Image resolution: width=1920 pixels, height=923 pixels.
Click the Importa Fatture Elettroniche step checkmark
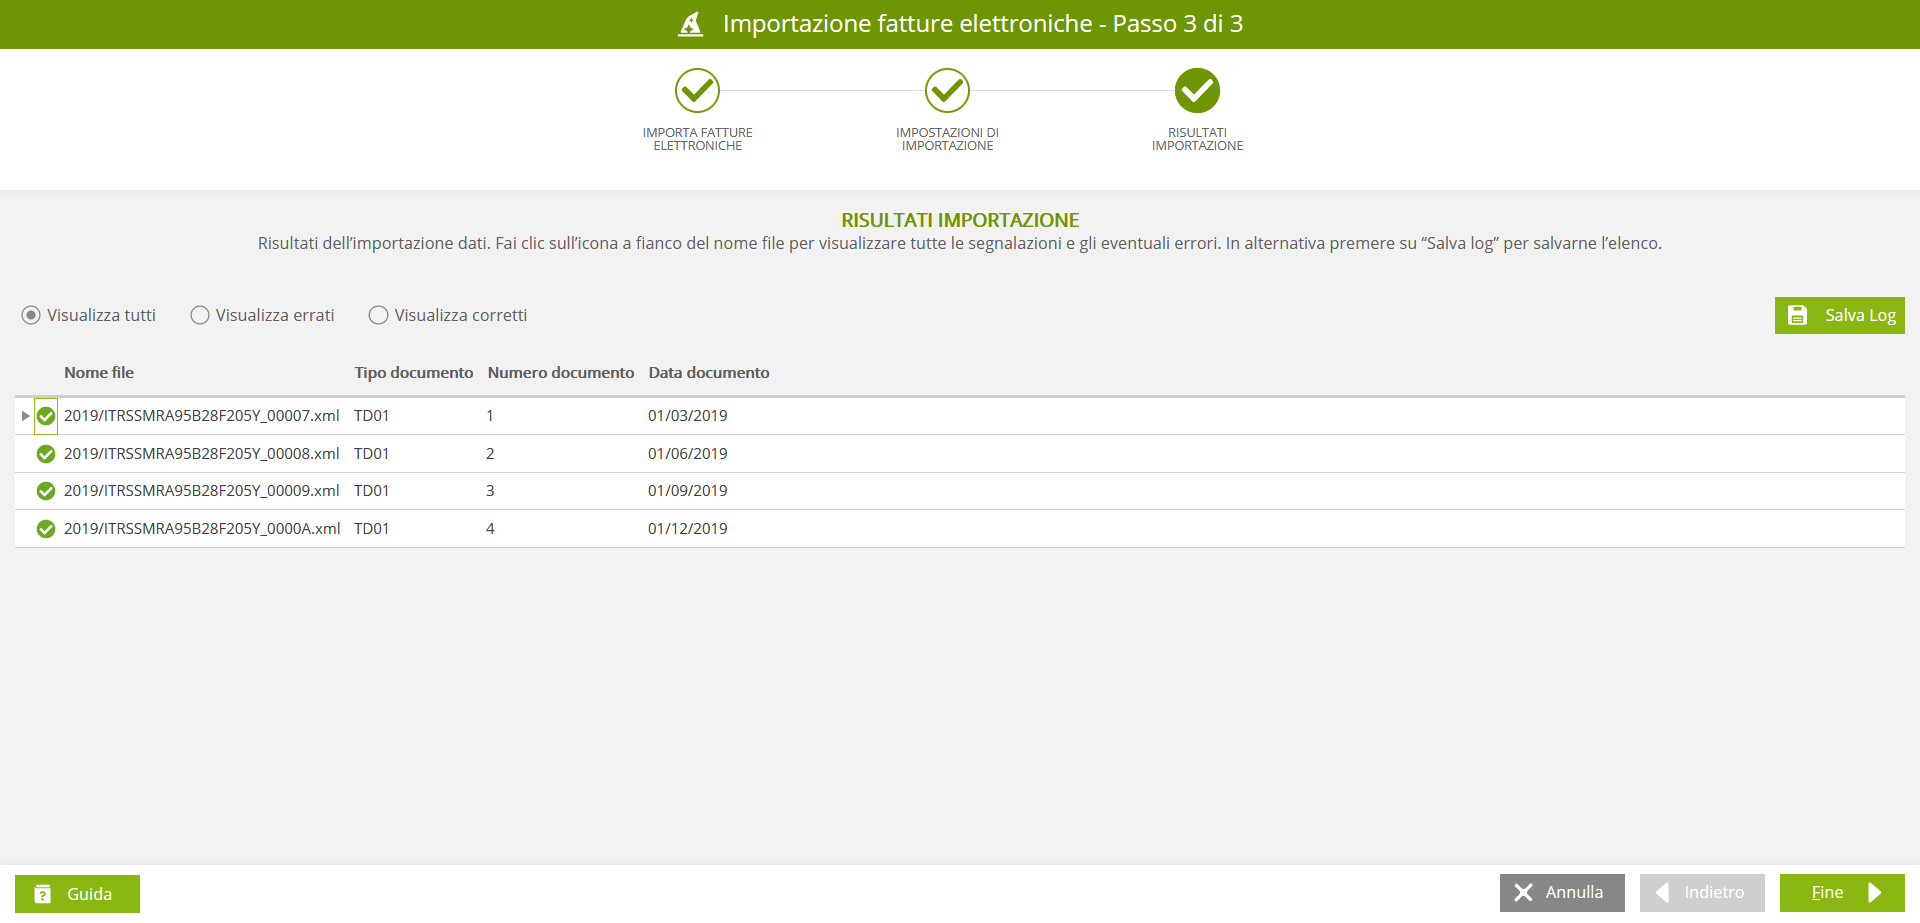pos(697,91)
